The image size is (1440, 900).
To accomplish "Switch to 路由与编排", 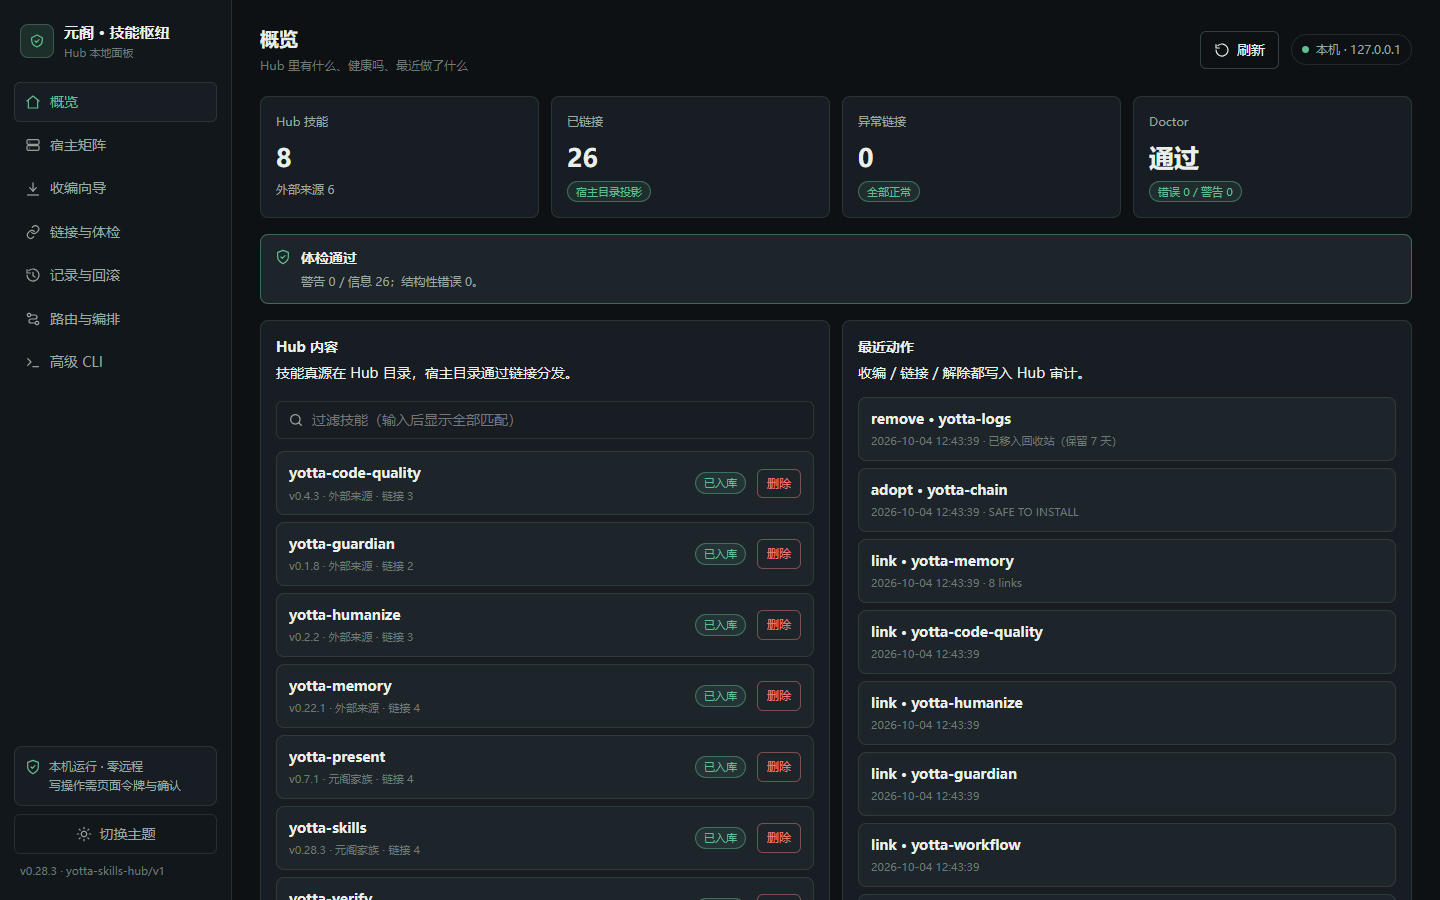I will pyautogui.click(x=115, y=319).
